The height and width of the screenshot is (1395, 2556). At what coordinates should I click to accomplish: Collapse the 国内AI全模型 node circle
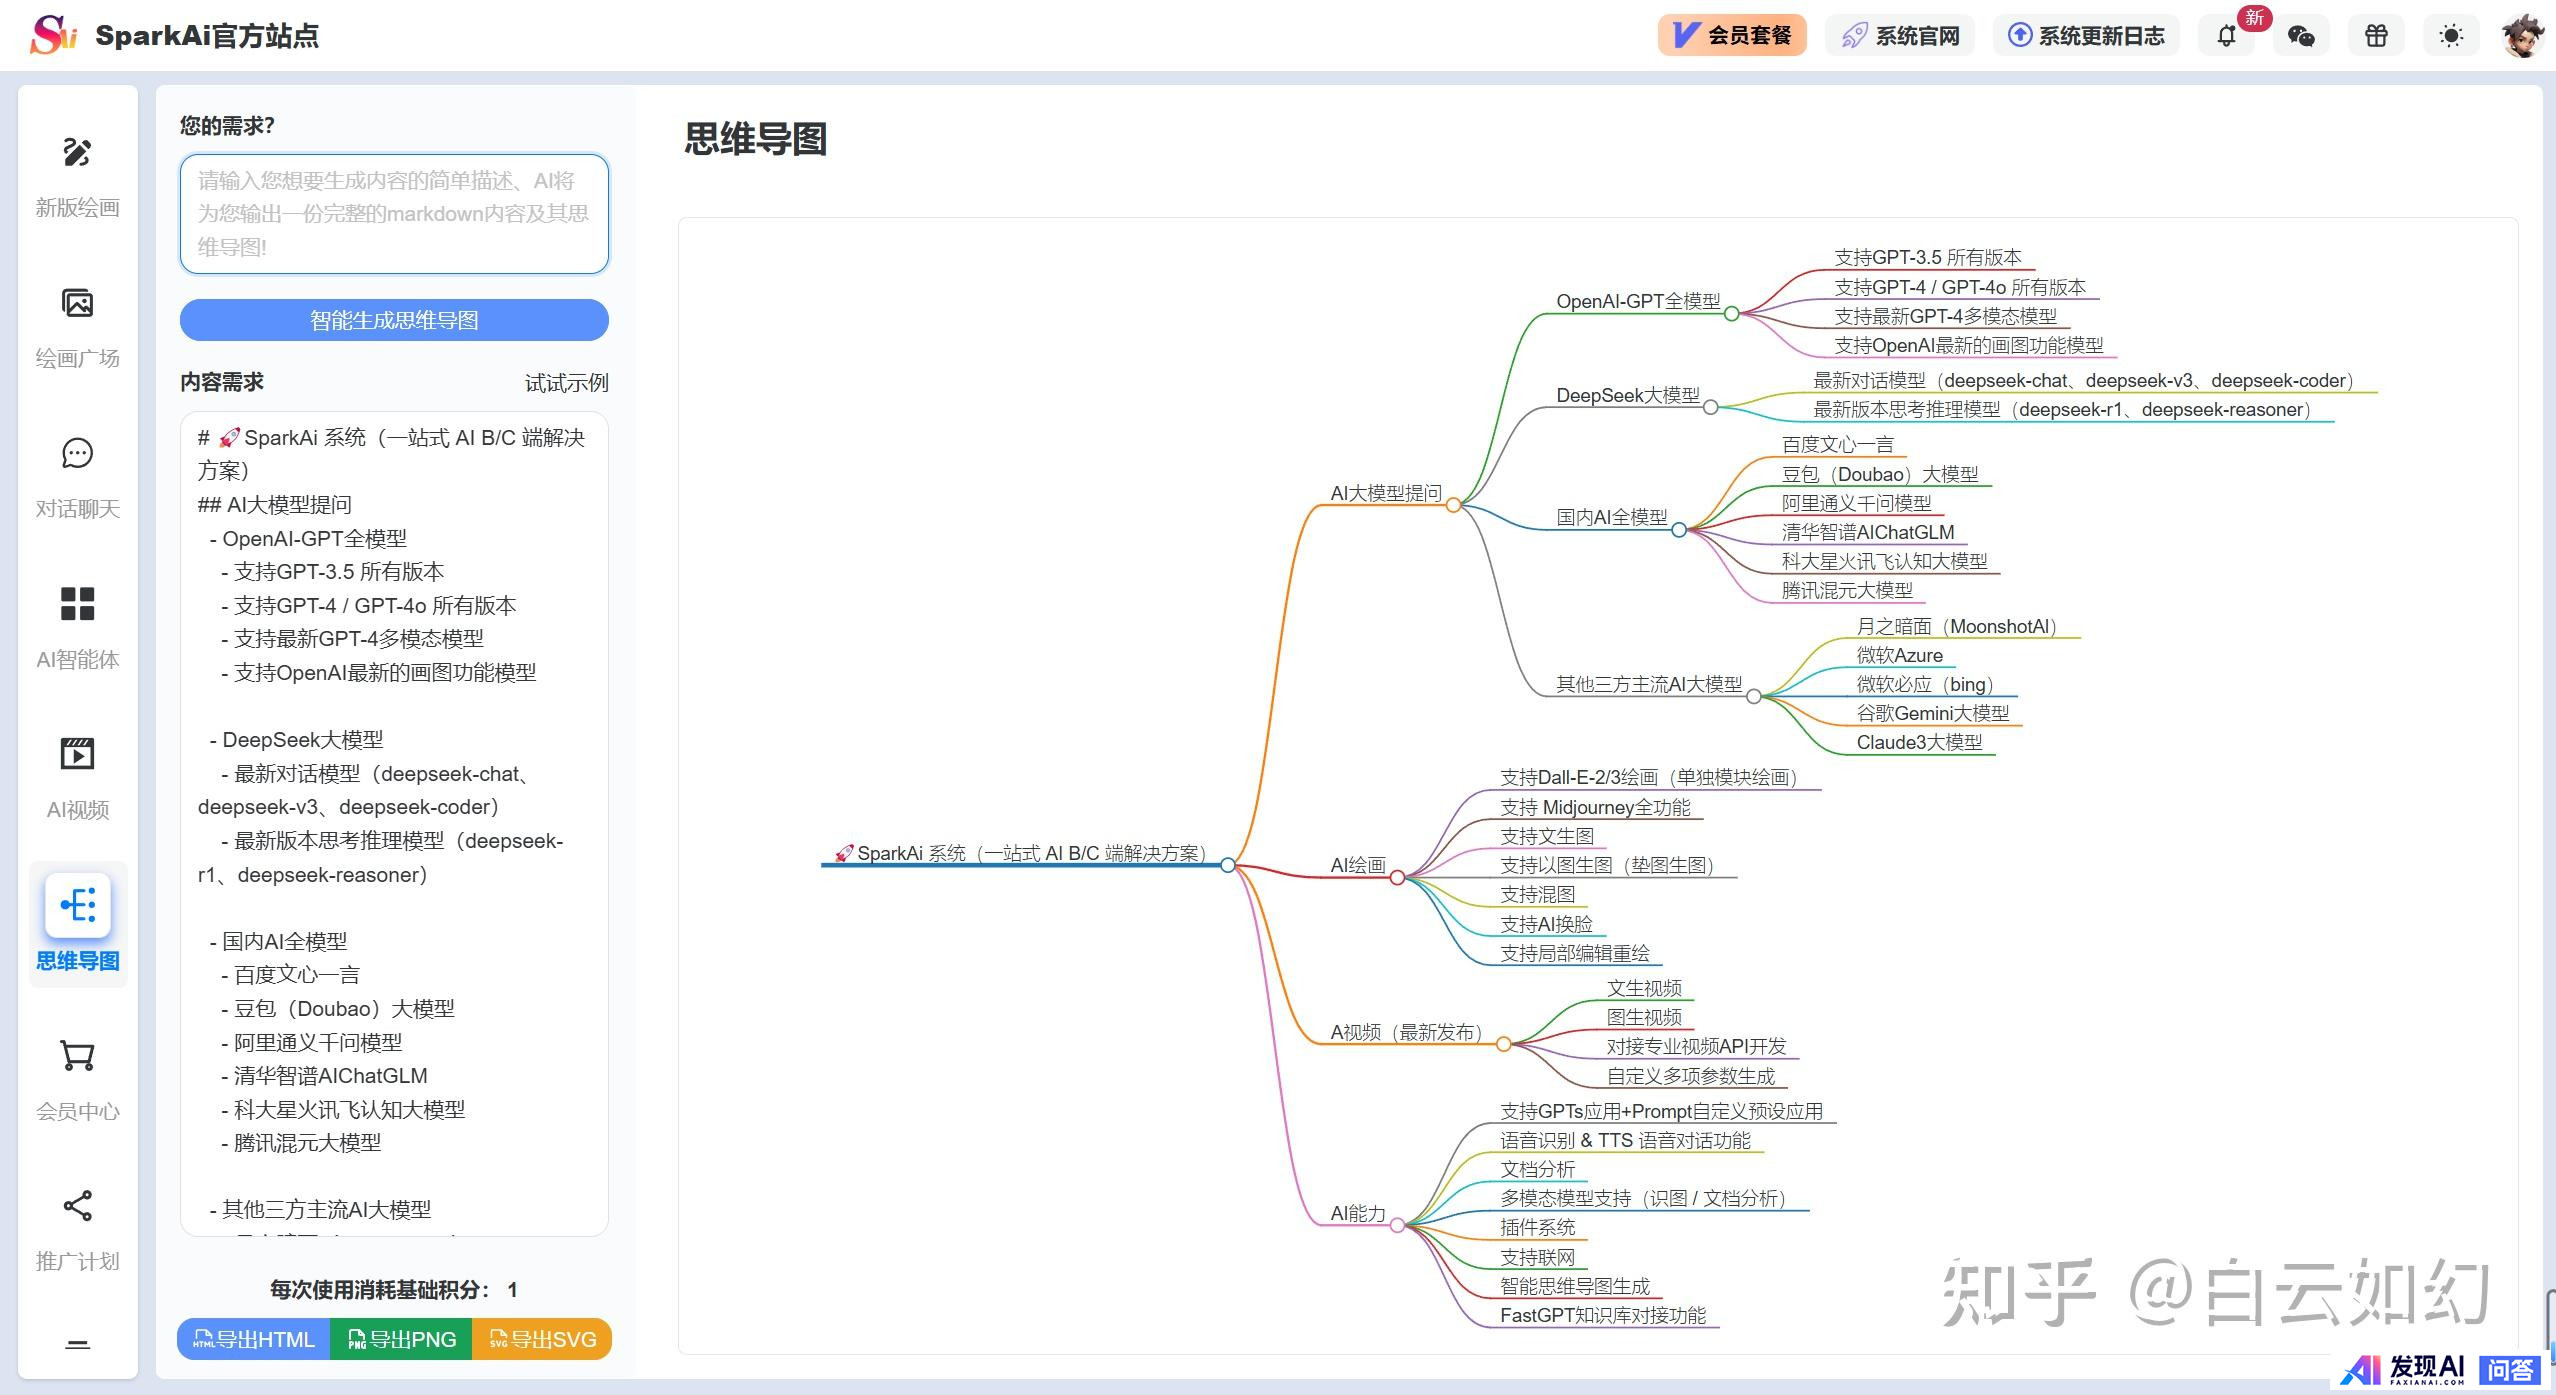(x=1679, y=529)
